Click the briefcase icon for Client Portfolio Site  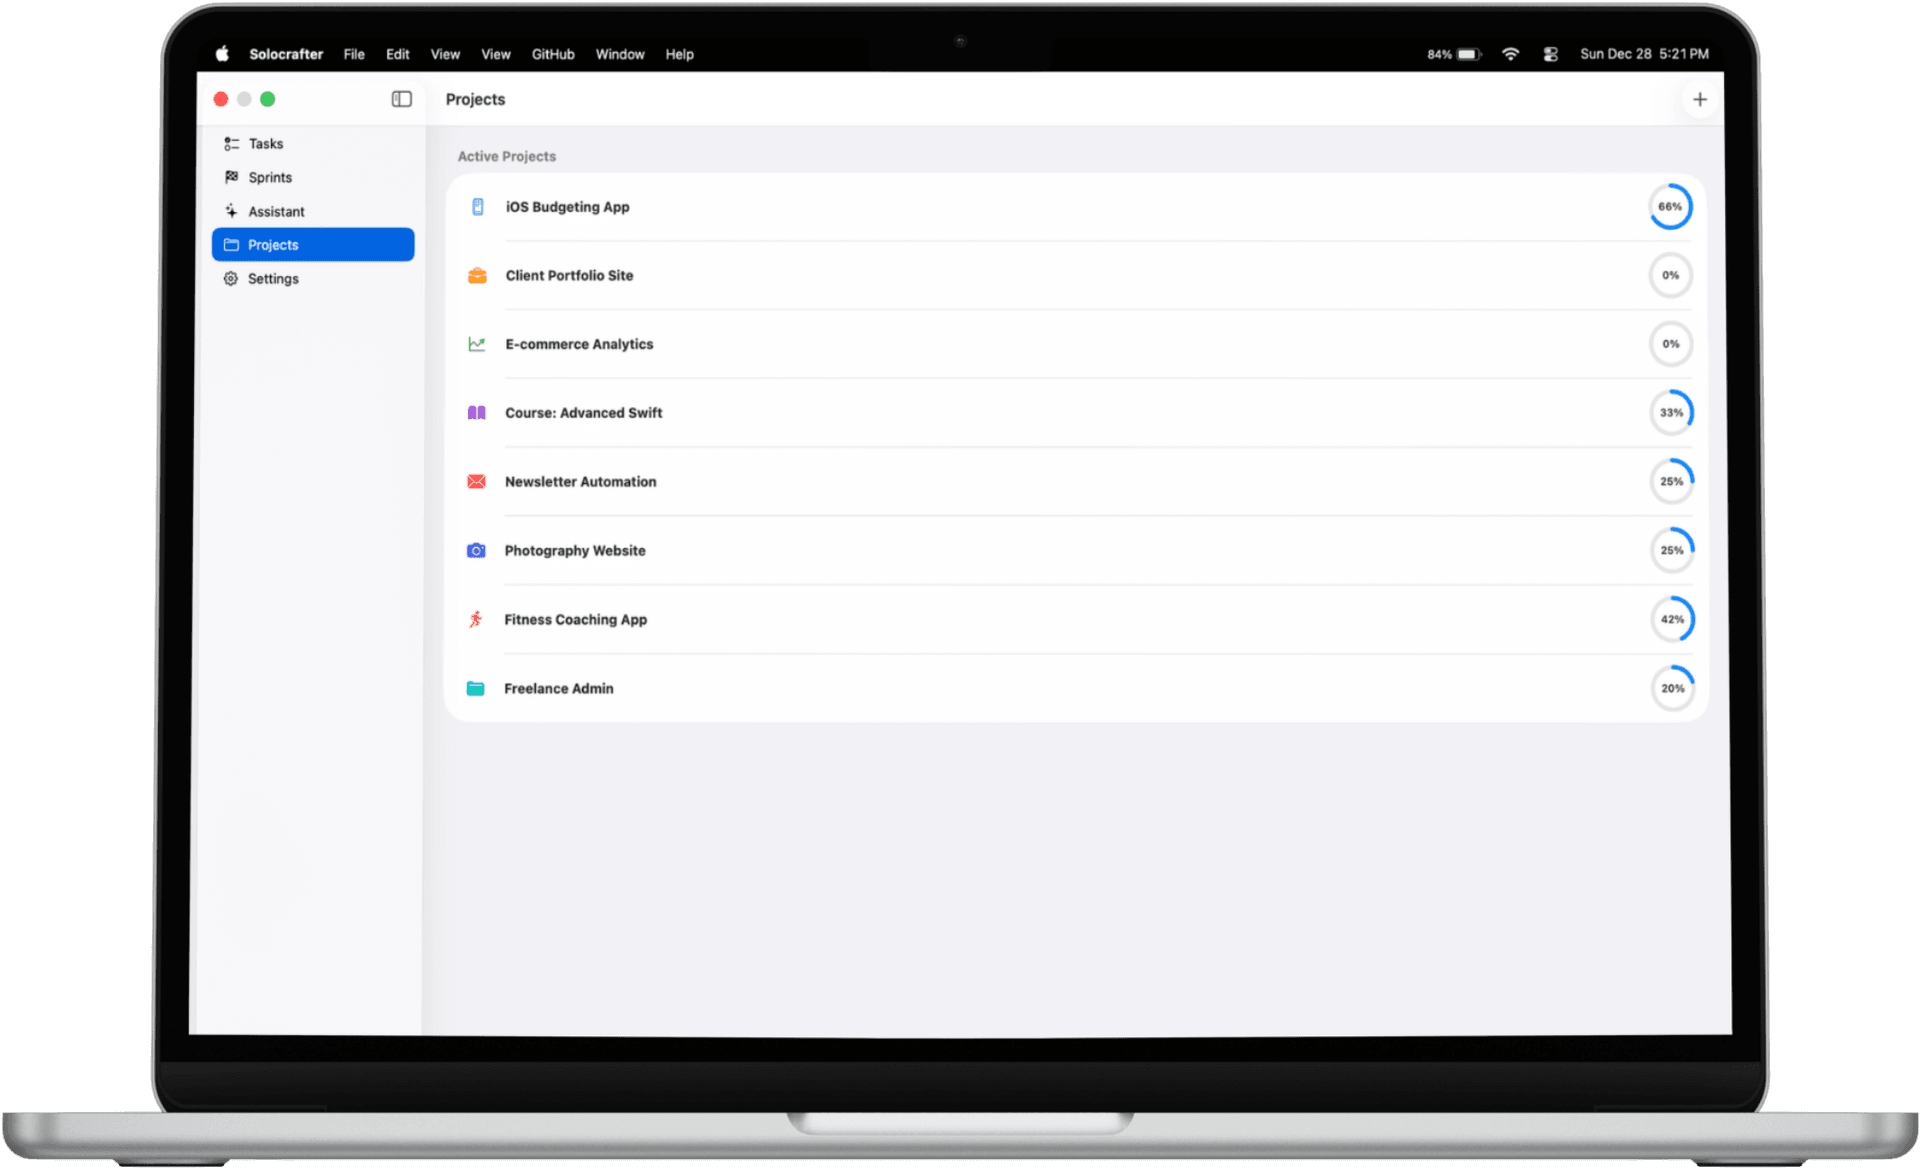pyautogui.click(x=477, y=275)
